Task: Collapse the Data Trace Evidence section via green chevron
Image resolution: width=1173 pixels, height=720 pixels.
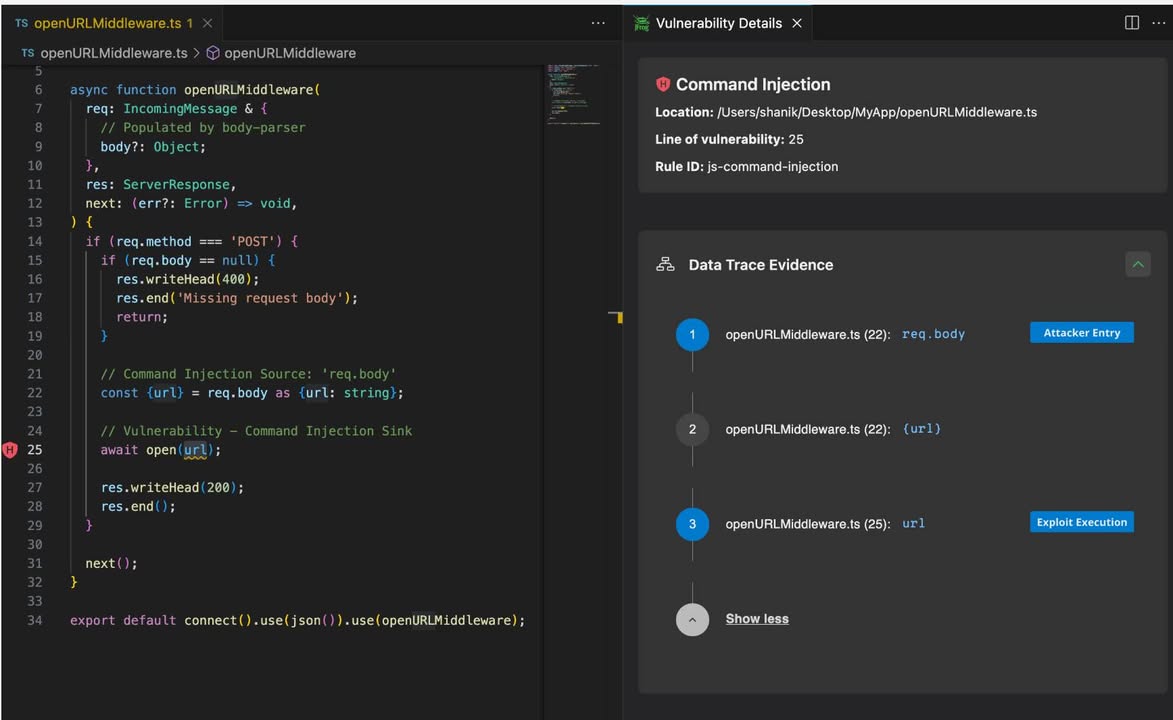Action: point(1137,264)
